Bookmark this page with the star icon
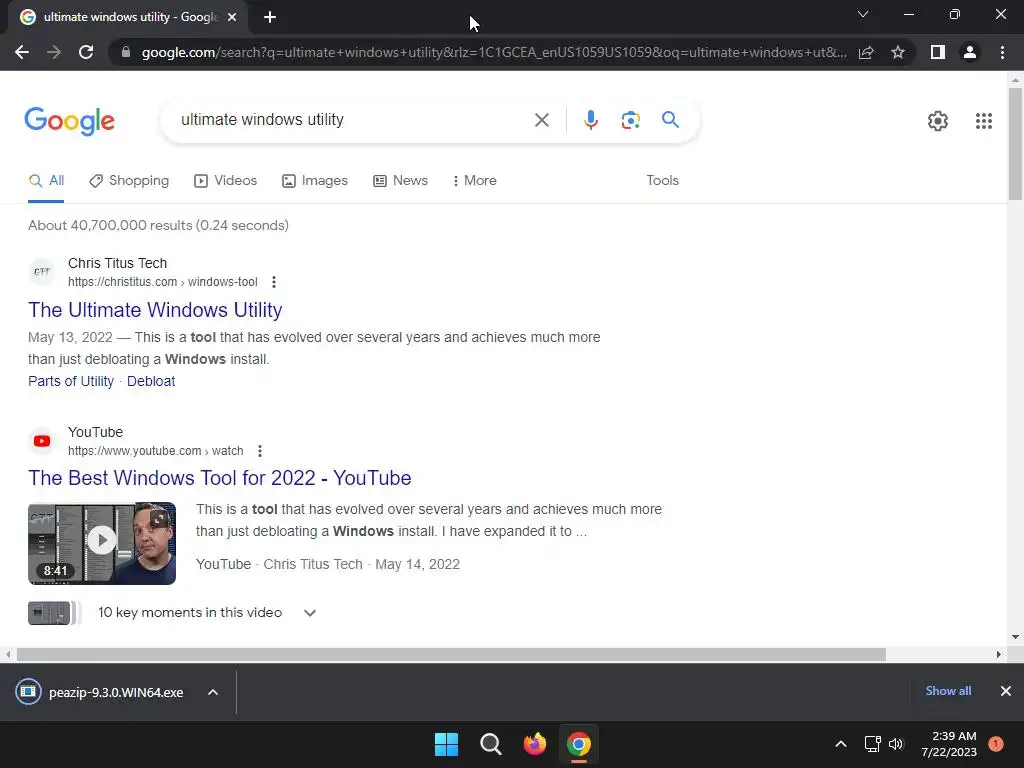Screen dimensions: 1024x768 click(898, 52)
